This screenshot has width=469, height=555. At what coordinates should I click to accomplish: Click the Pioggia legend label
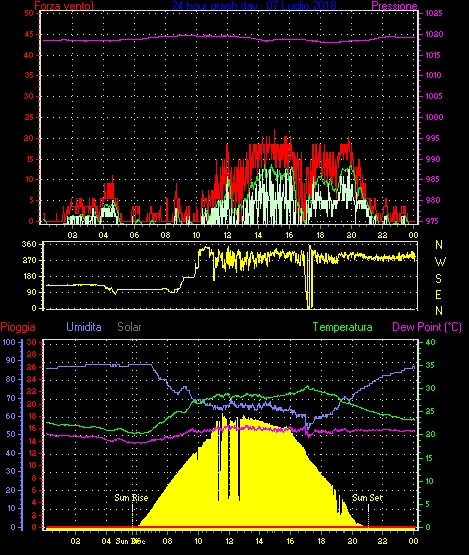pos(18,327)
